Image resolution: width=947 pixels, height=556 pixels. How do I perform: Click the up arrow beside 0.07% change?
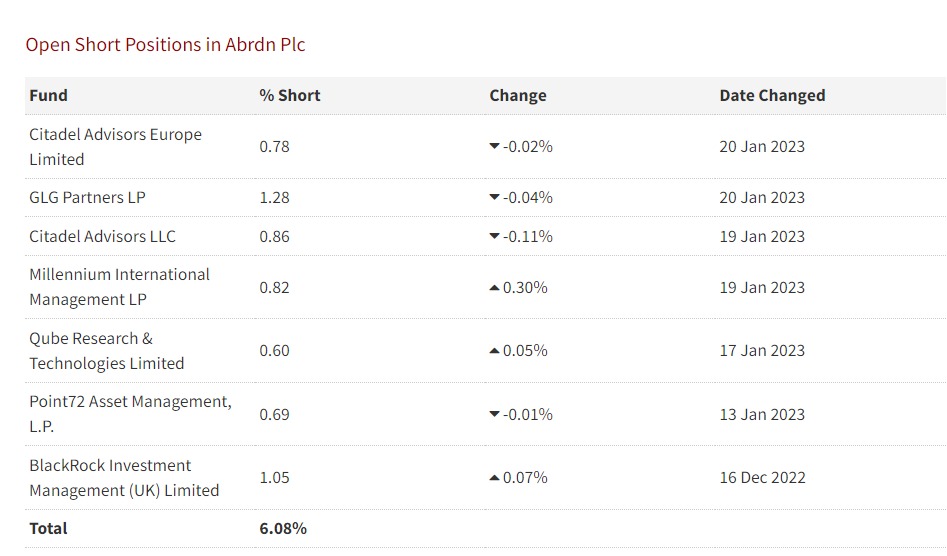494,478
